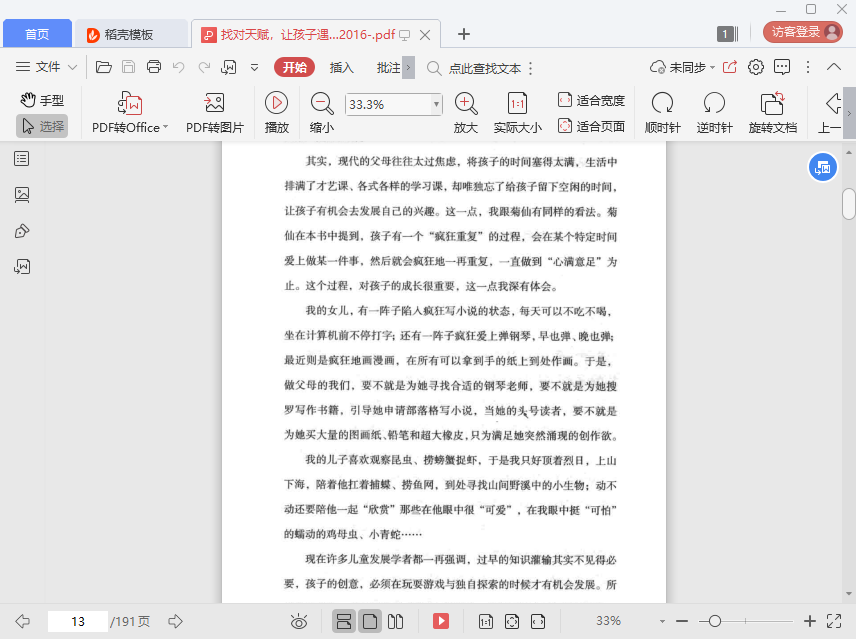The width and height of the screenshot is (856, 639).
Task: Click the undo arrow icon
Action: 179,67
